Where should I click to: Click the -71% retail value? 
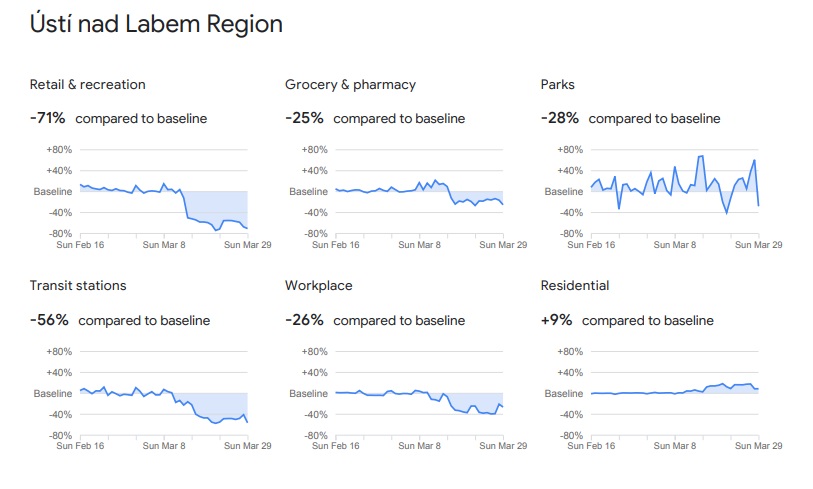pos(48,119)
